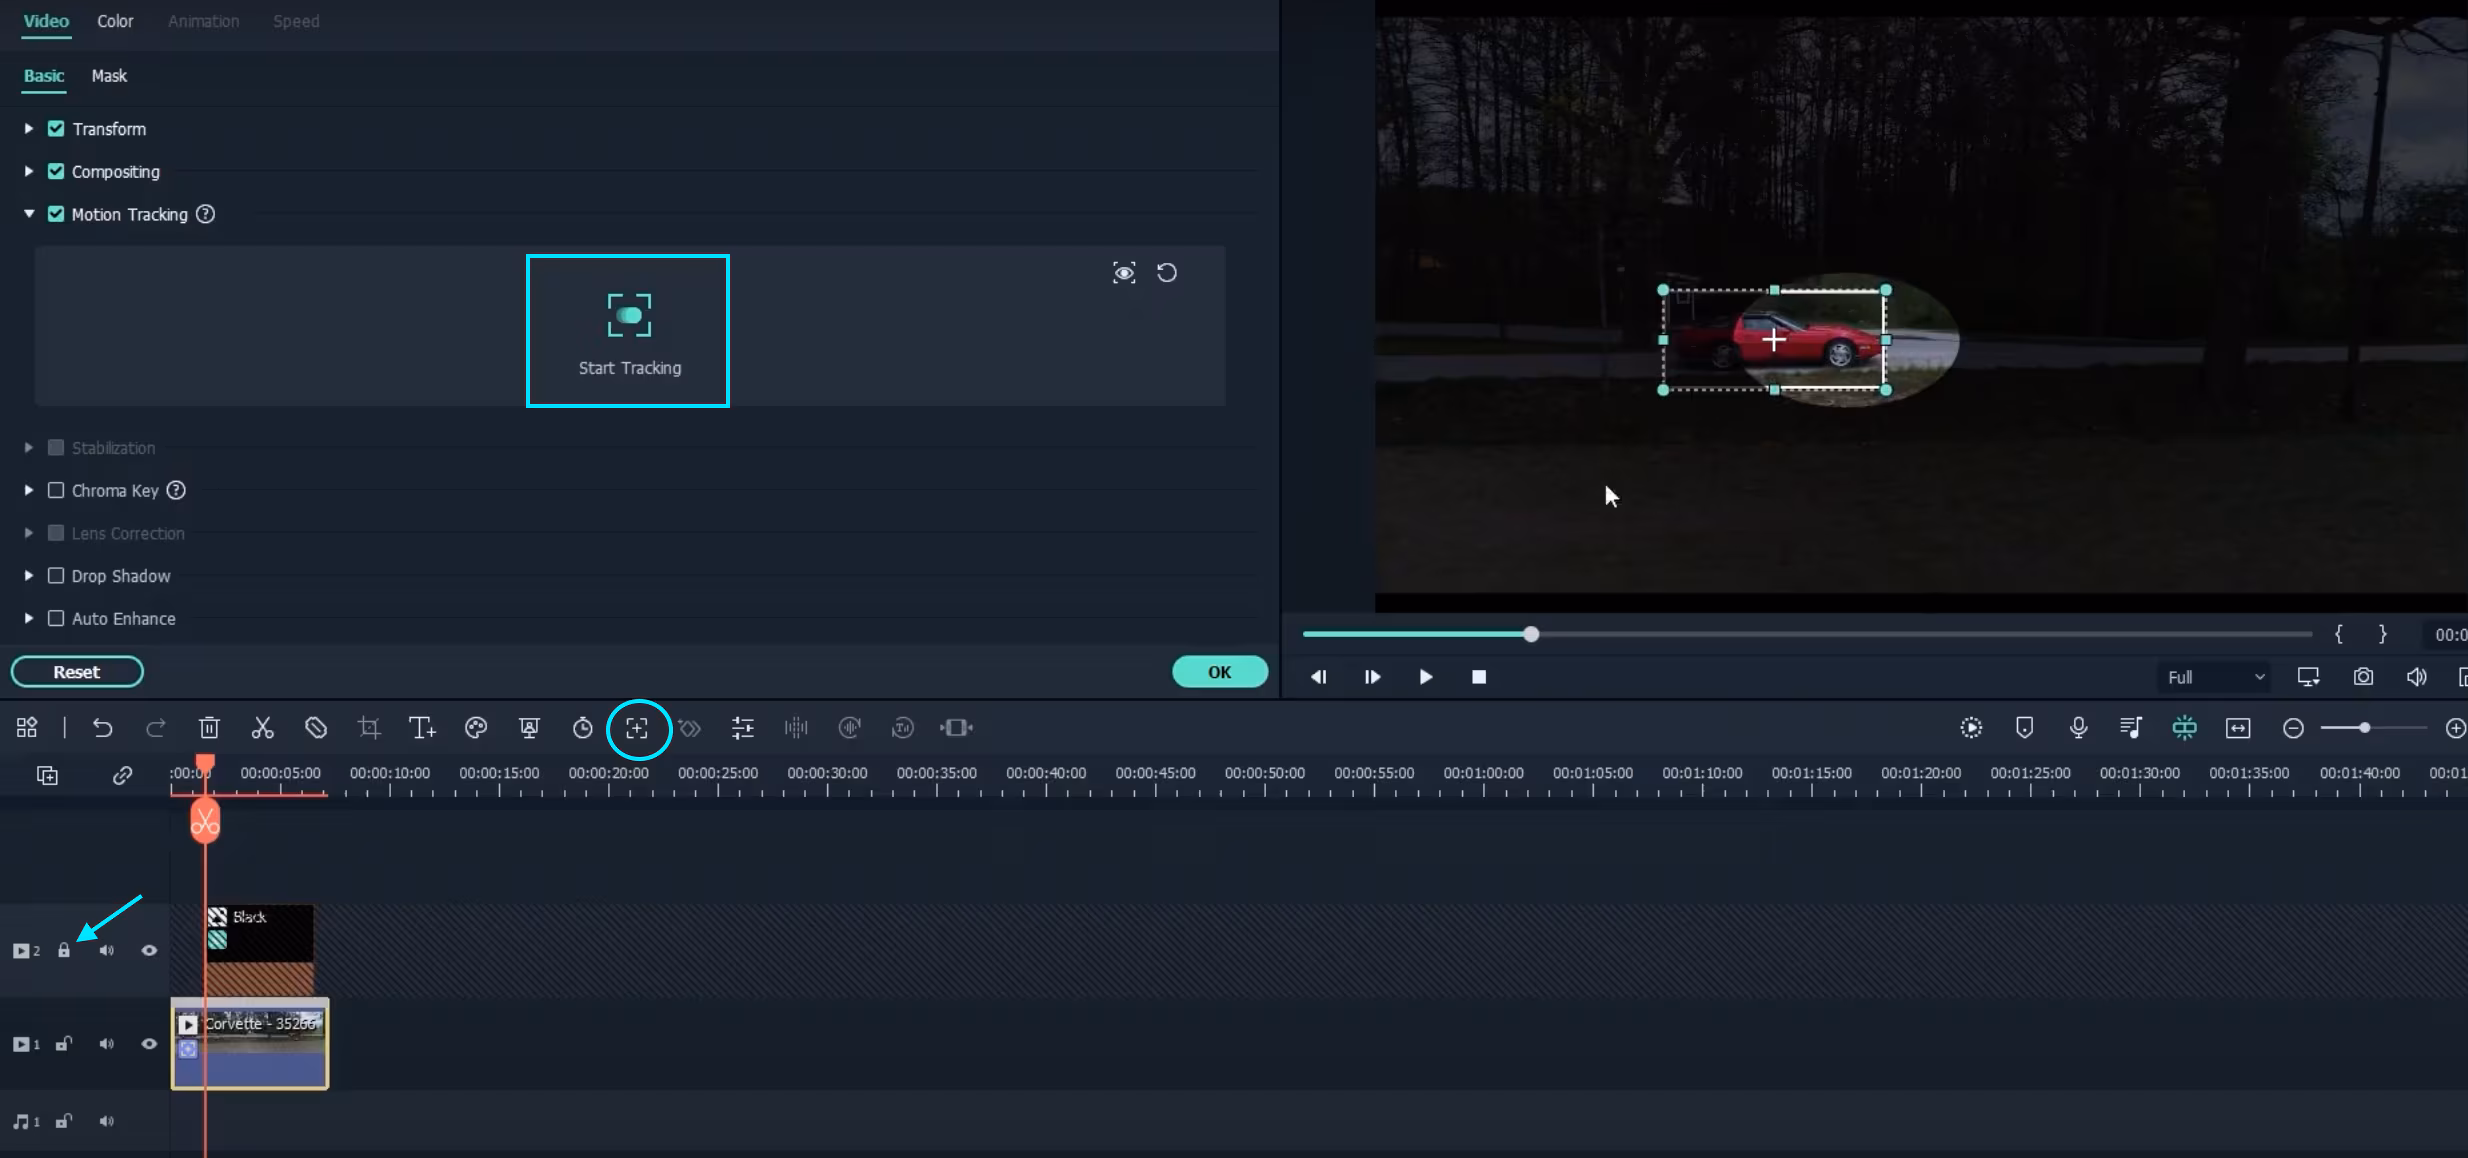Open the text title tool
2468x1158 pixels.
click(x=422, y=728)
